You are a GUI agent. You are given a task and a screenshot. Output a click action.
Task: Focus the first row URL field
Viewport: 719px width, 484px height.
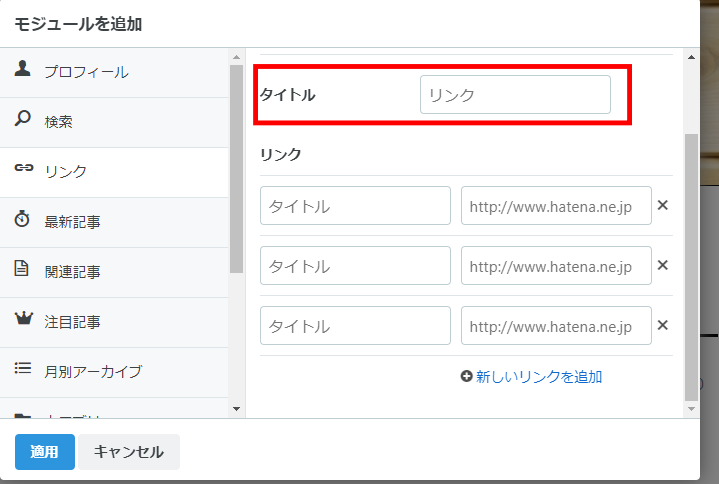point(556,205)
